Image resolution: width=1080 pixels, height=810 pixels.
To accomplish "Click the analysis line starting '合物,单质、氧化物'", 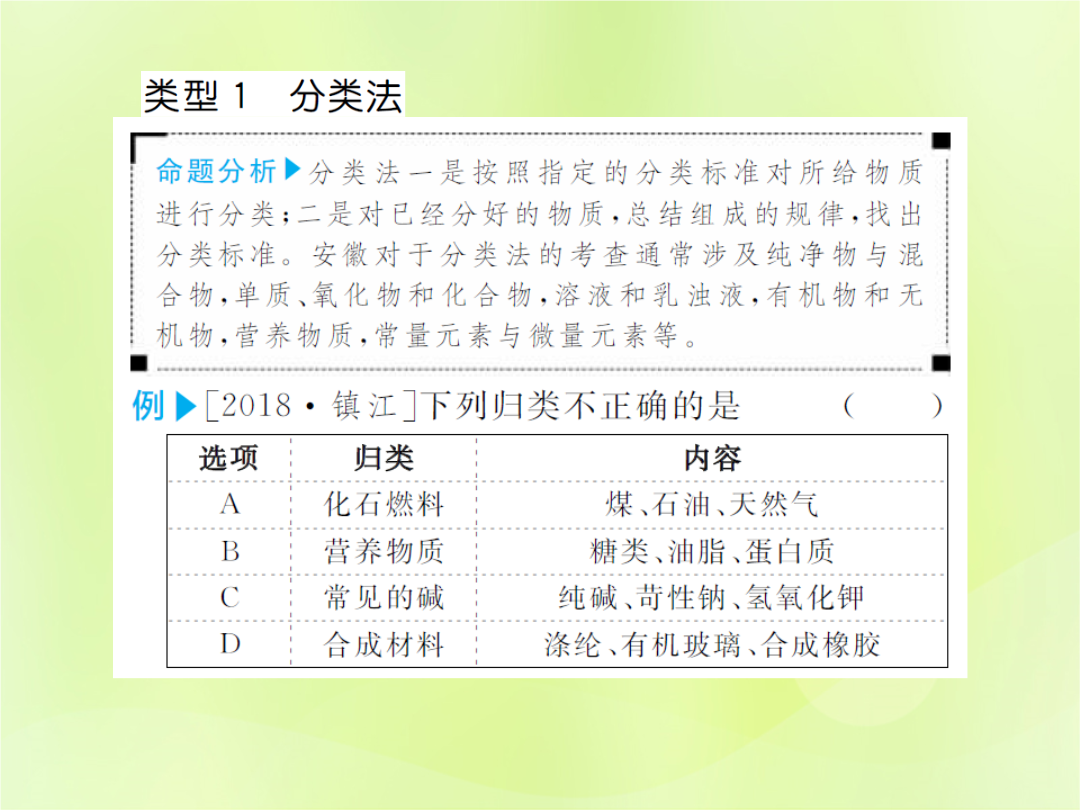I will [540, 295].
